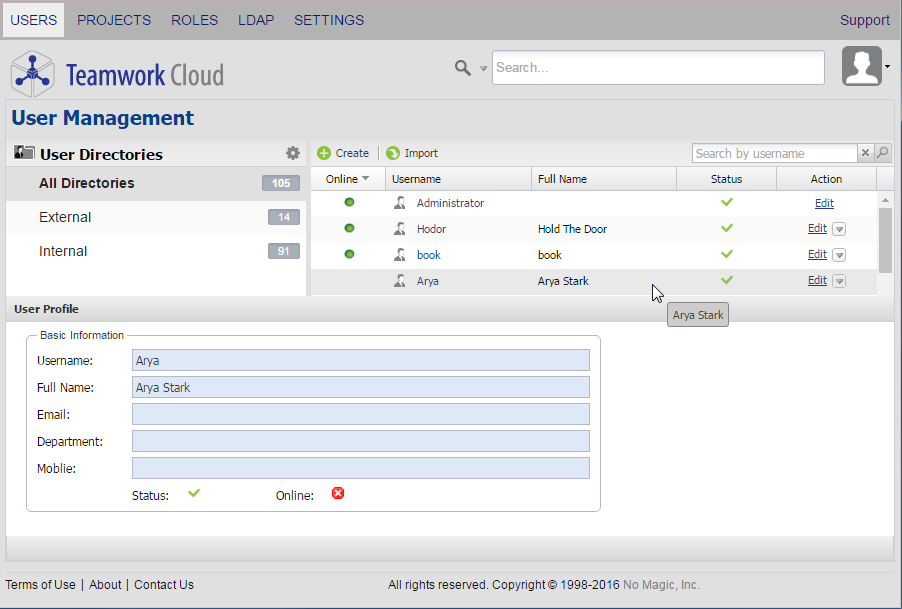Click the Create button label

pyautogui.click(x=352, y=153)
